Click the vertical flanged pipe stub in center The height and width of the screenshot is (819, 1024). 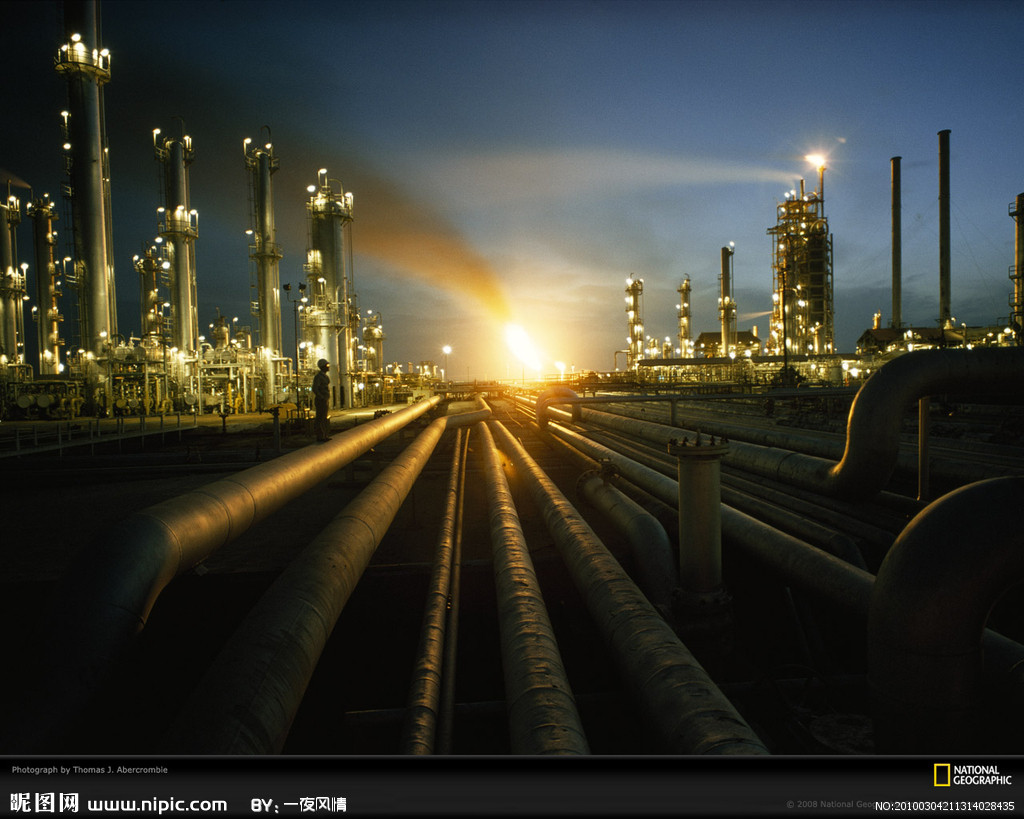[698, 515]
